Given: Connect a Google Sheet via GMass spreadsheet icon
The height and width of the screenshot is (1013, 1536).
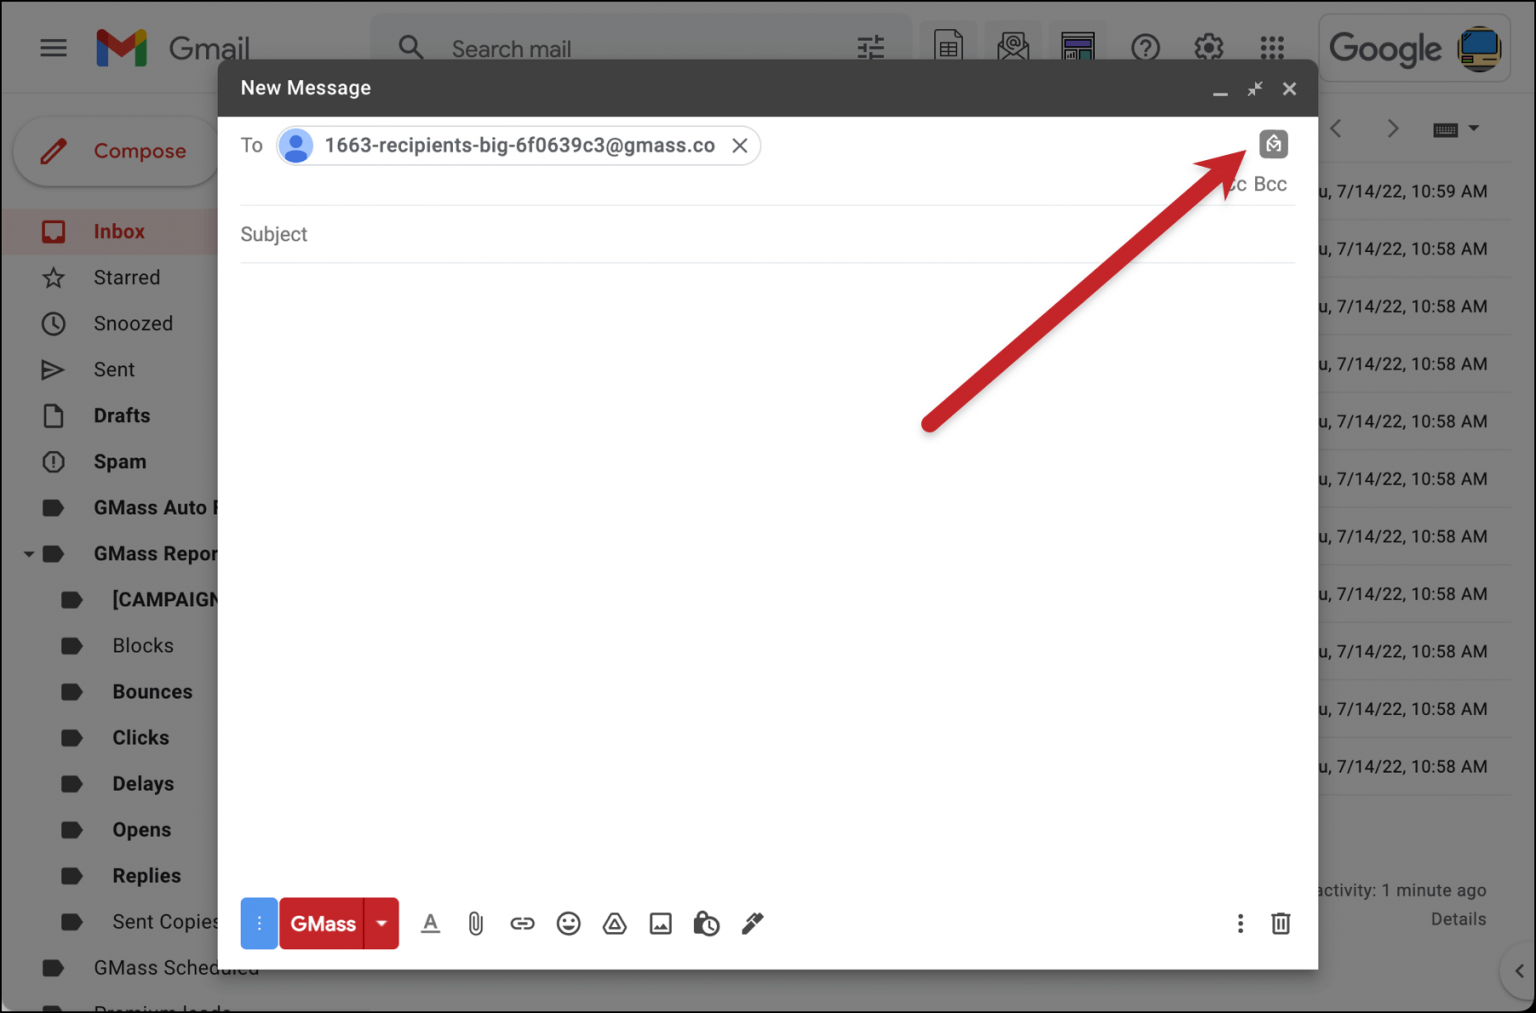Looking at the screenshot, I should [948, 47].
